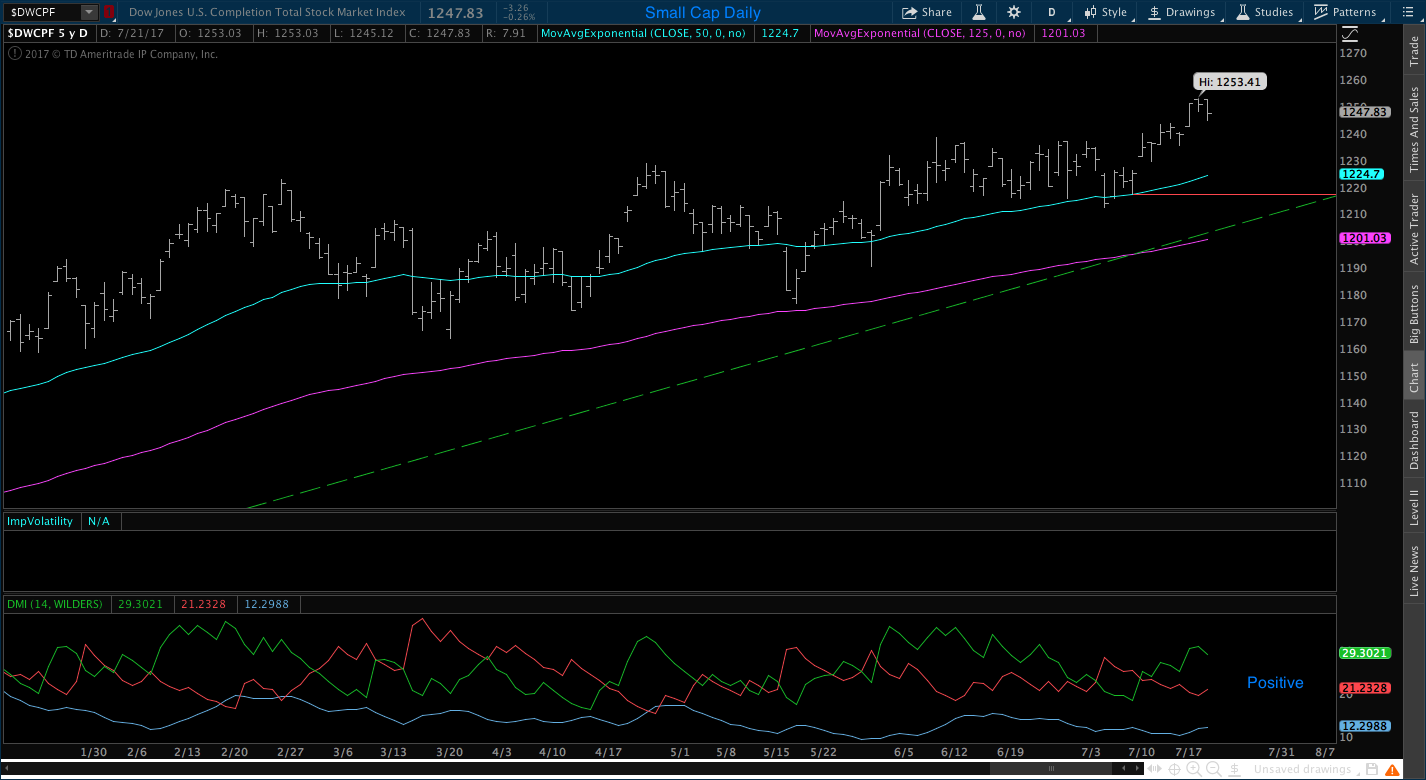Select the Chart side tab
Image resolution: width=1426 pixels, height=780 pixels.
click(x=1414, y=376)
